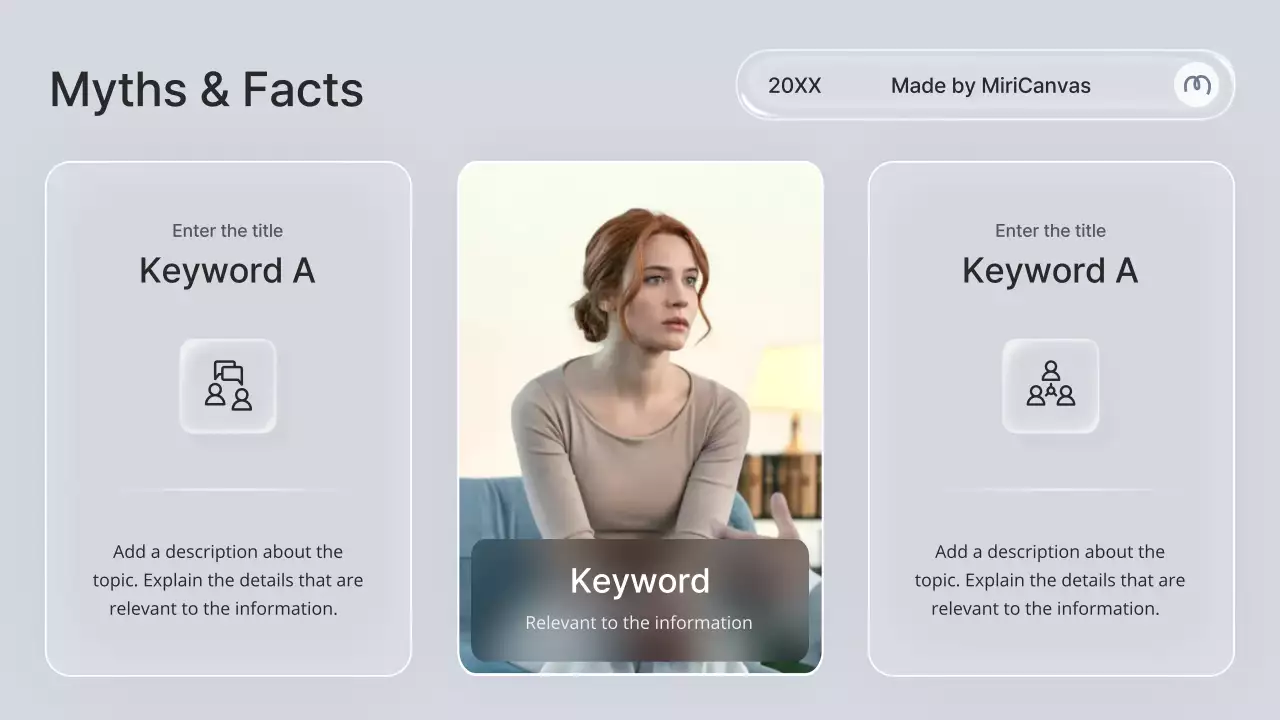This screenshot has height=720, width=1280.
Task: Select the right card description paragraph
Action: (x=1050, y=580)
